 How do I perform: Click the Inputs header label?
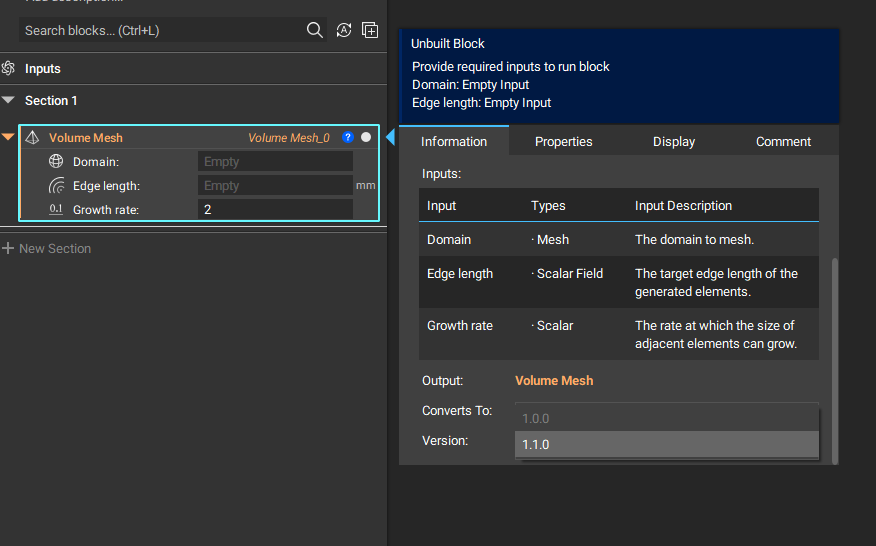coord(42,69)
